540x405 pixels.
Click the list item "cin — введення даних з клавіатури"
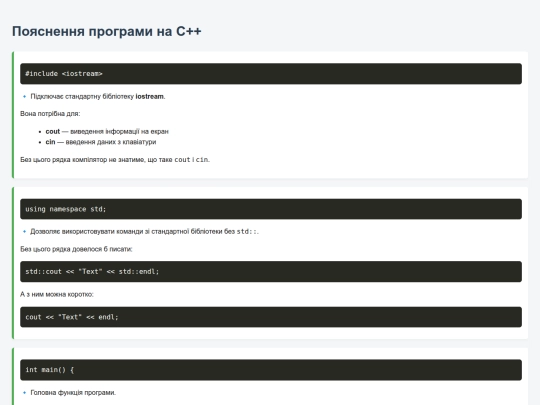[x=101, y=142]
